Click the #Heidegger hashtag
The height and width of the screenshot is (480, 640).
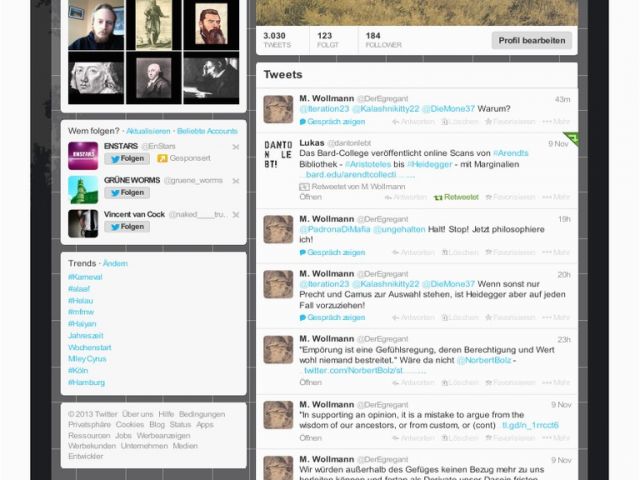point(430,164)
